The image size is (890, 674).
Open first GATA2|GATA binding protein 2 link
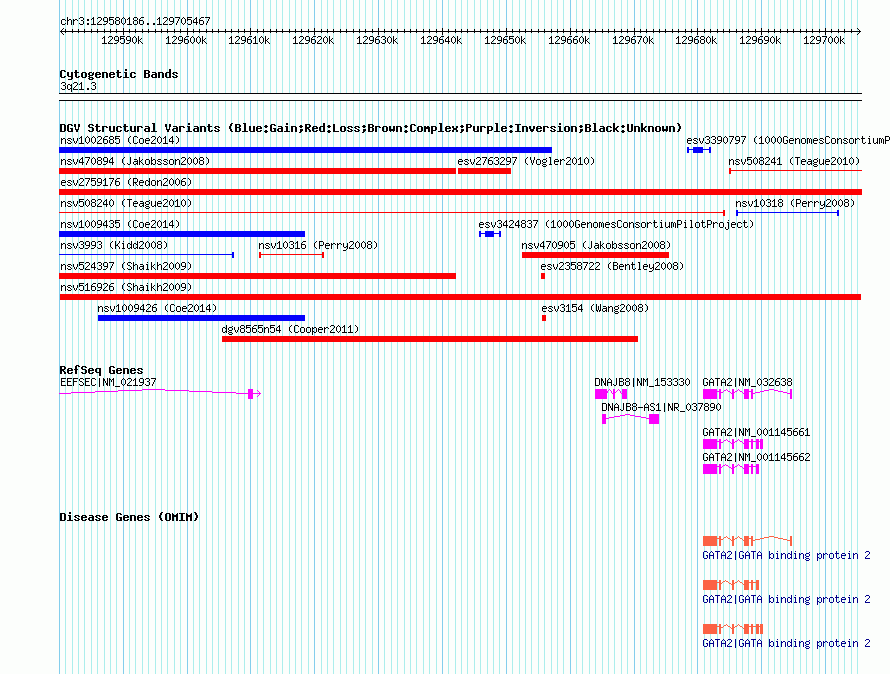click(x=786, y=555)
